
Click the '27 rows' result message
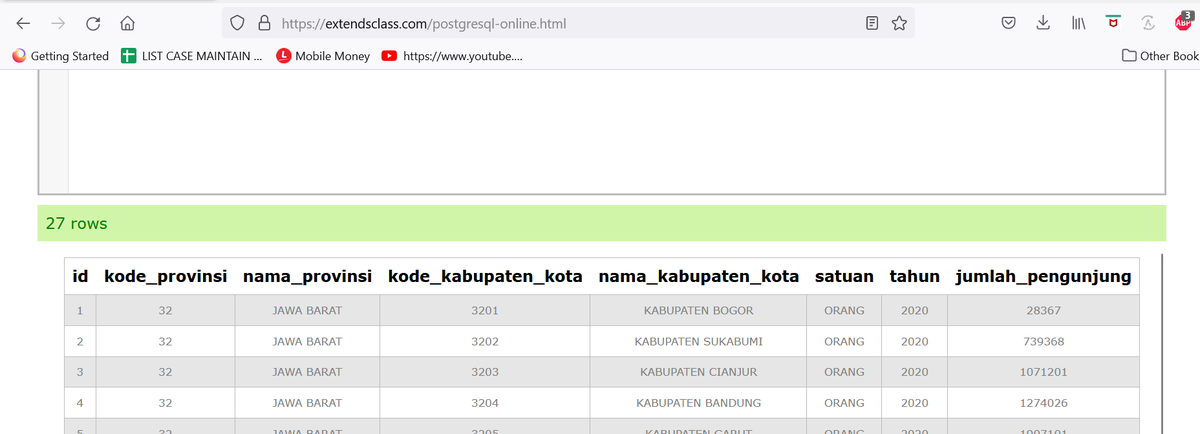coord(77,223)
